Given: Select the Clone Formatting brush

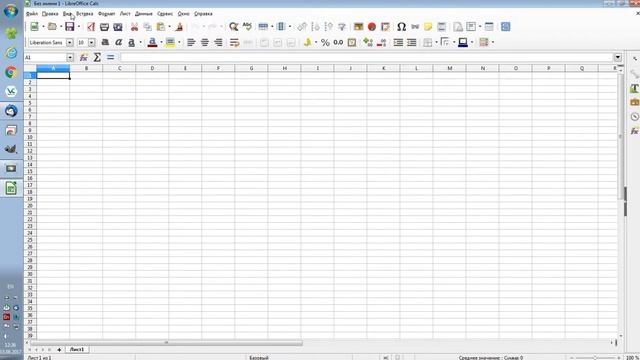Looking at the screenshot, I should (179, 27).
